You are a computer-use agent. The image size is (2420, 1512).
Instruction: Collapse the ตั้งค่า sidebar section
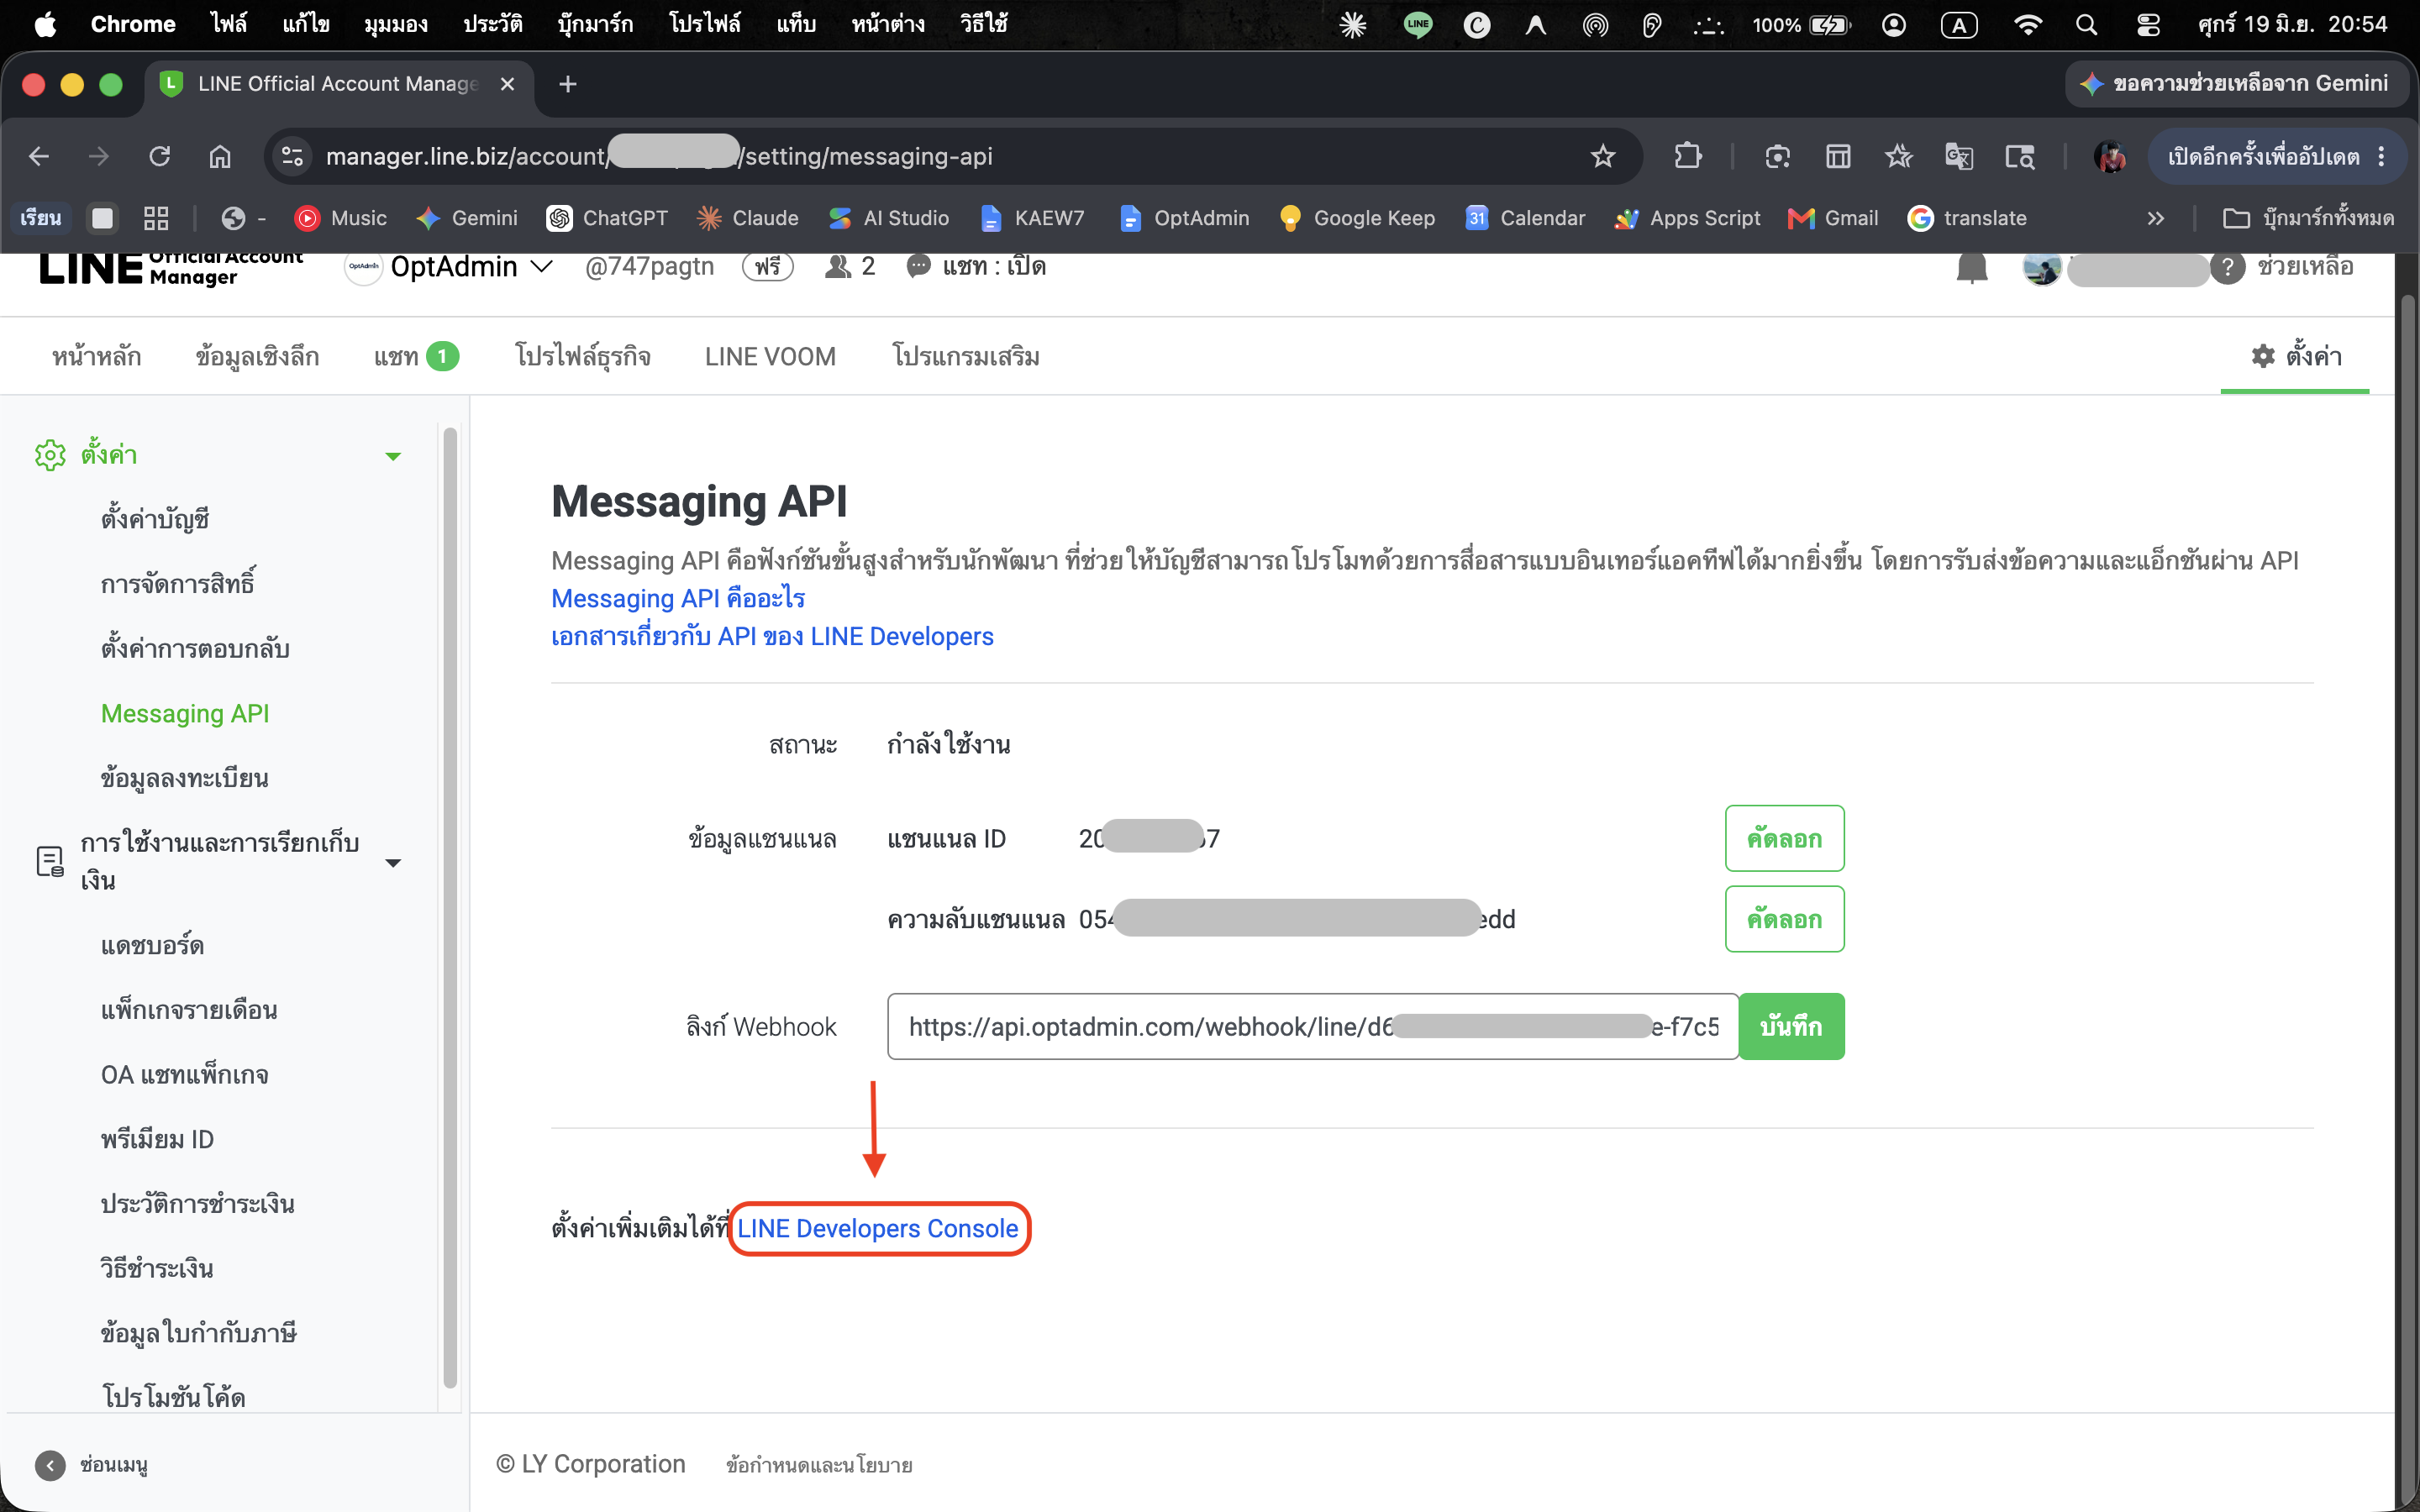pyautogui.click(x=393, y=456)
